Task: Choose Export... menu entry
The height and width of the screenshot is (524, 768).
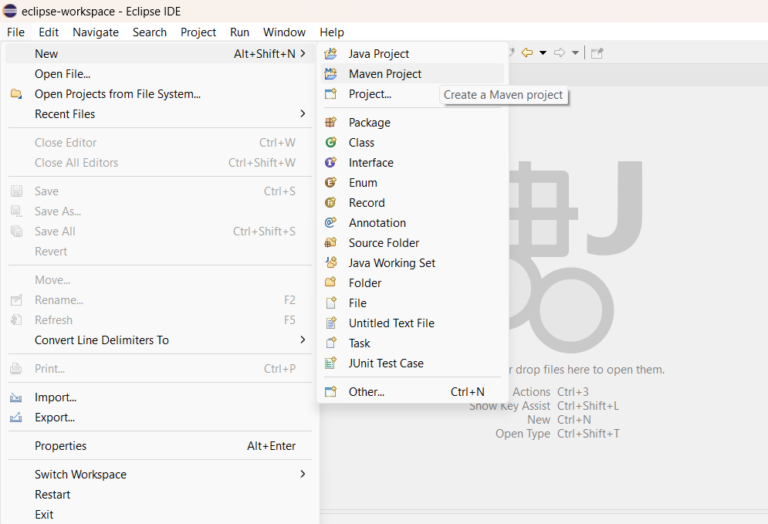Action: [x=160, y=417]
